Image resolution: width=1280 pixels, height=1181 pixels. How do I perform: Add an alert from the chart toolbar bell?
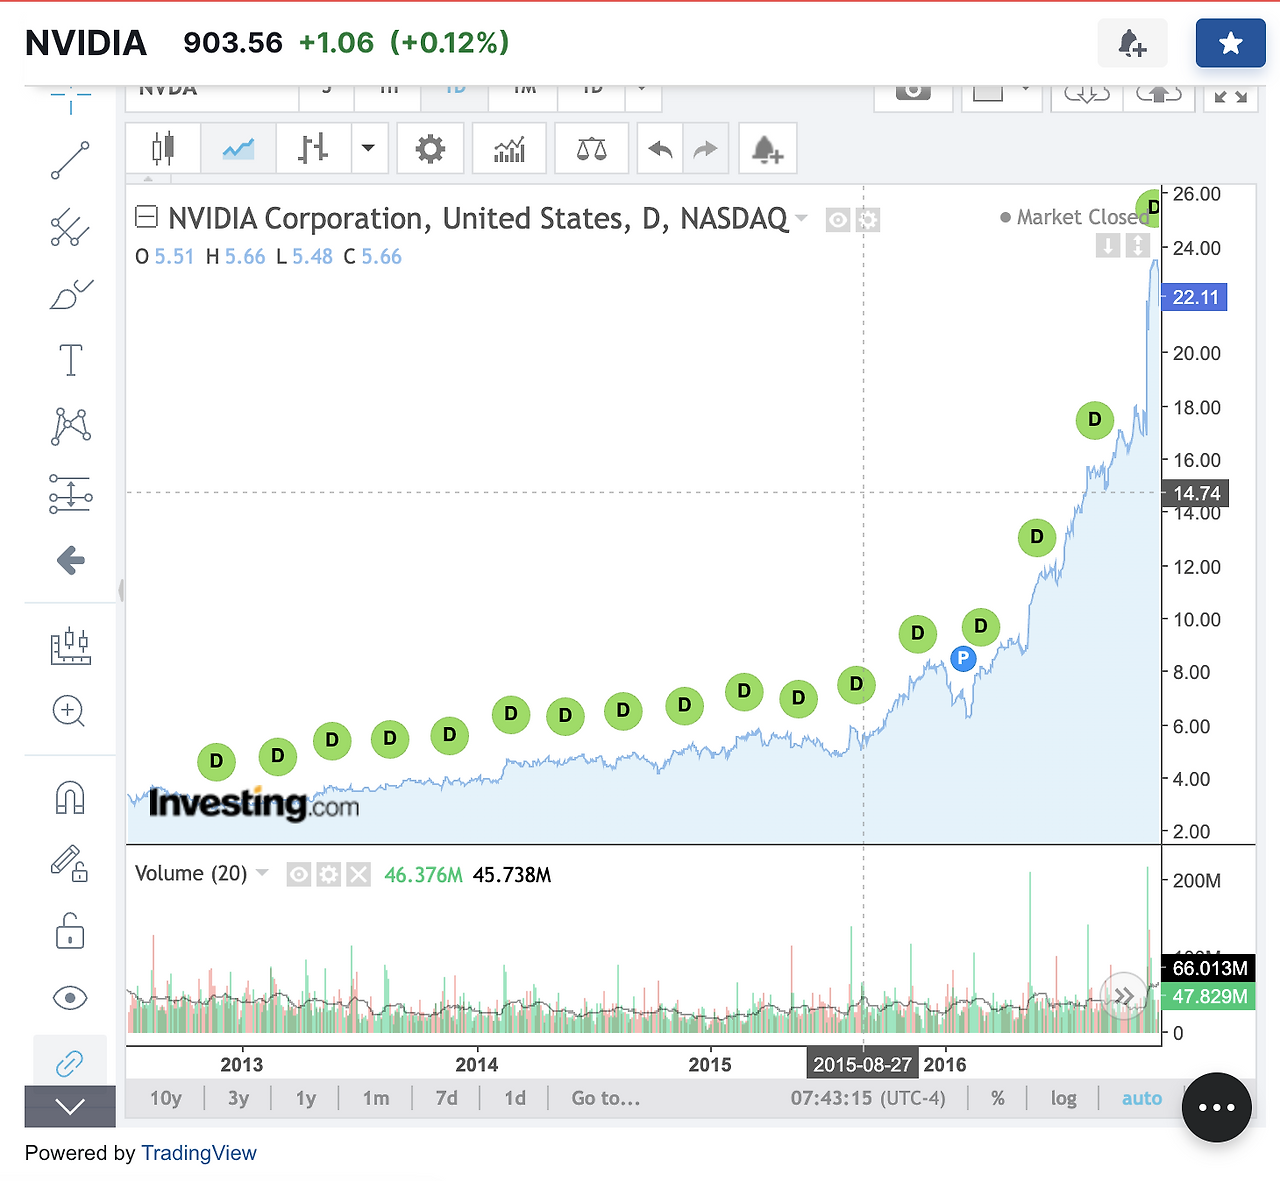tap(767, 149)
